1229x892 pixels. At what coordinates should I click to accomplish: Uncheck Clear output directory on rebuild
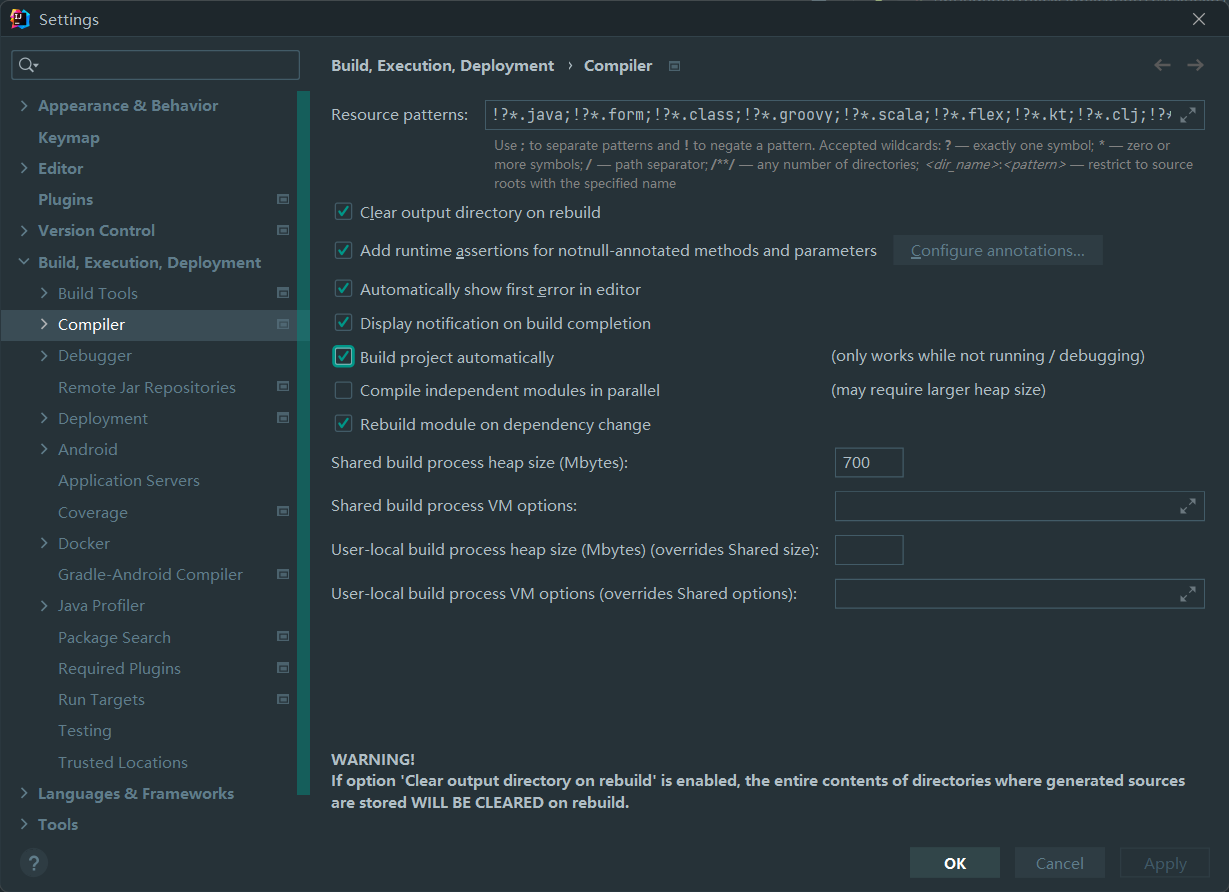[x=344, y=212]
